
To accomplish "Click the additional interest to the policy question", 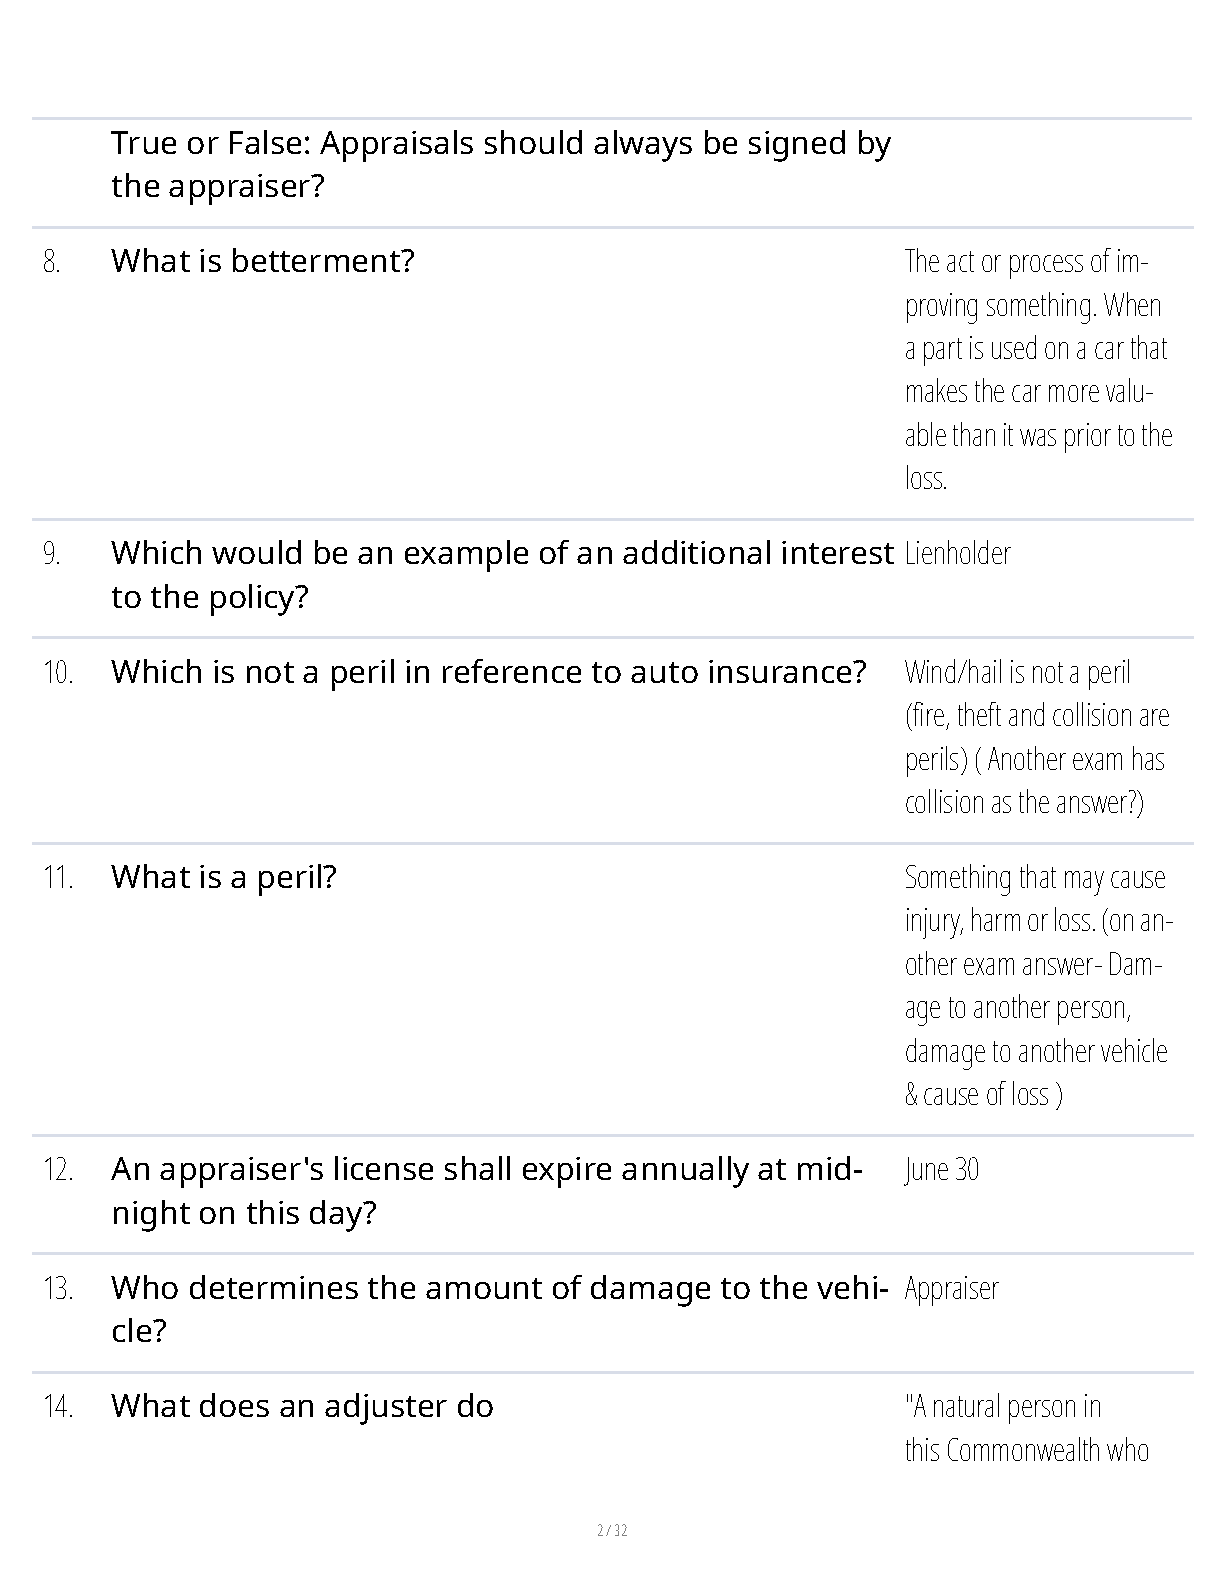I will coord(500,575).
